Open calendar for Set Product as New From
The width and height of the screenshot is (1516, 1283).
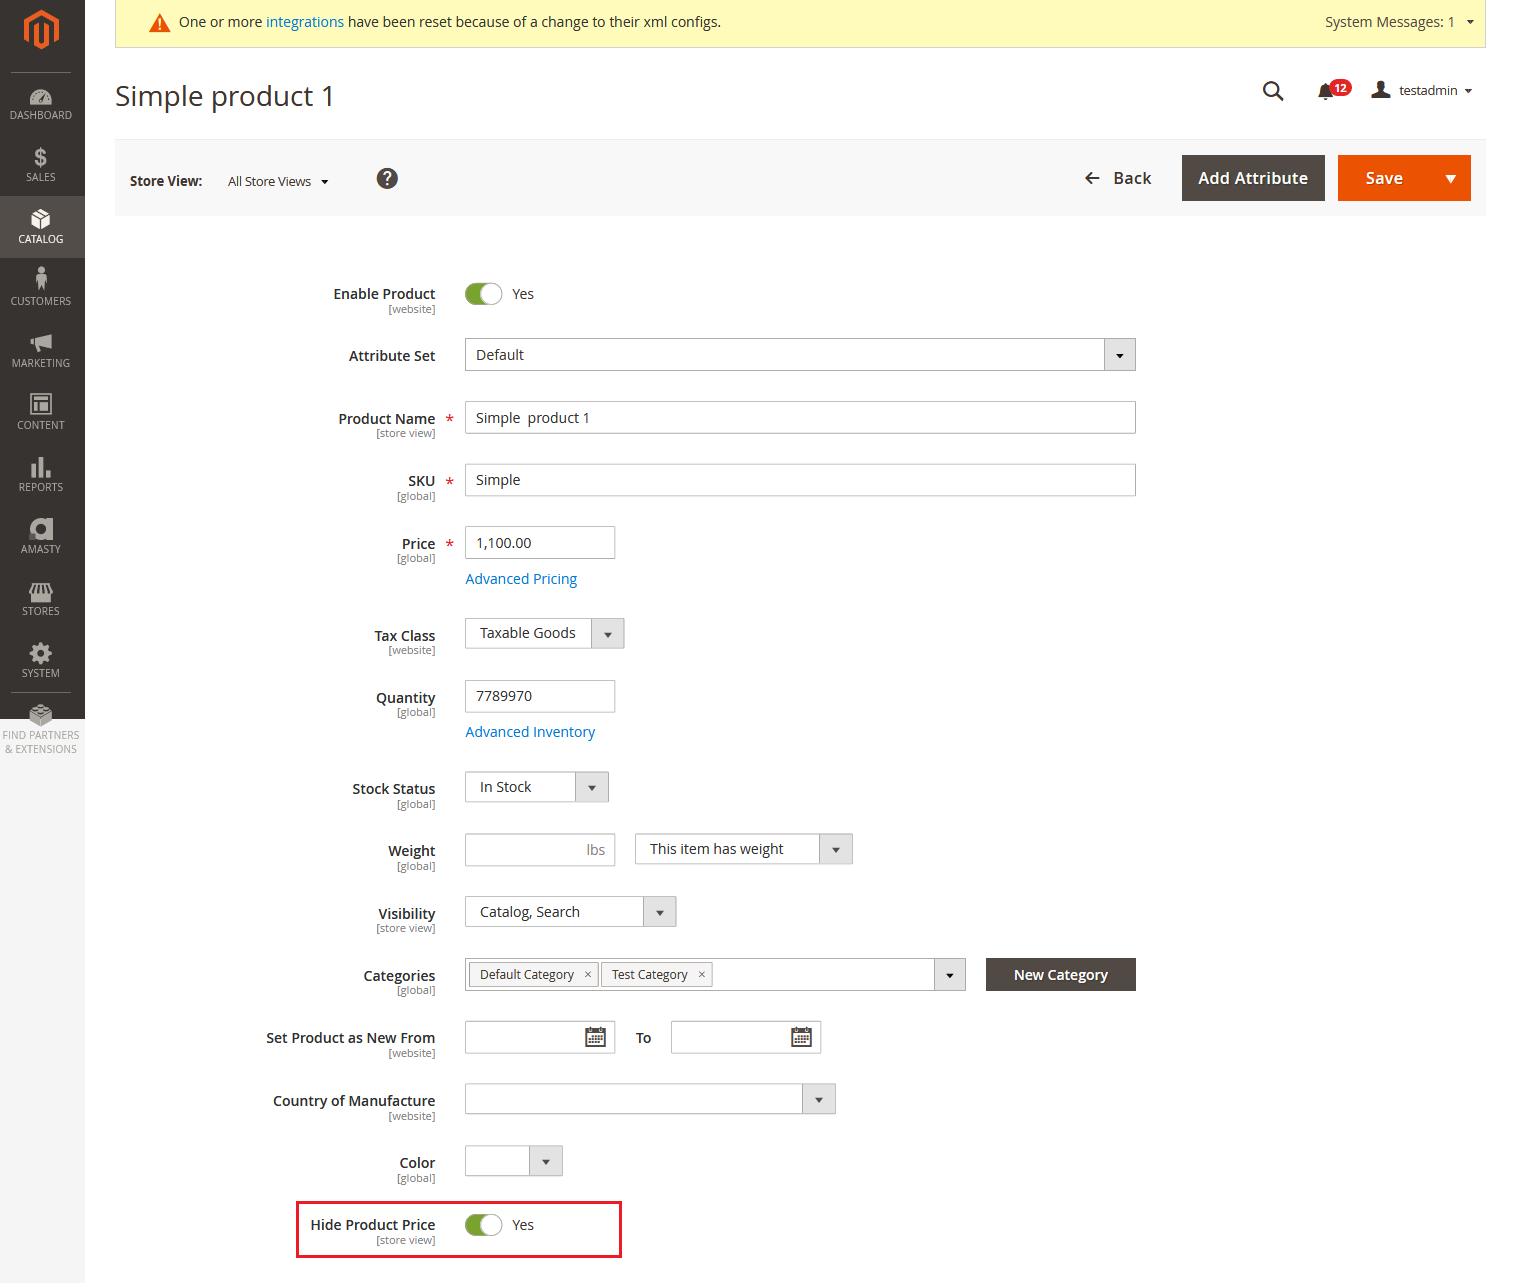coord(595,1037)
